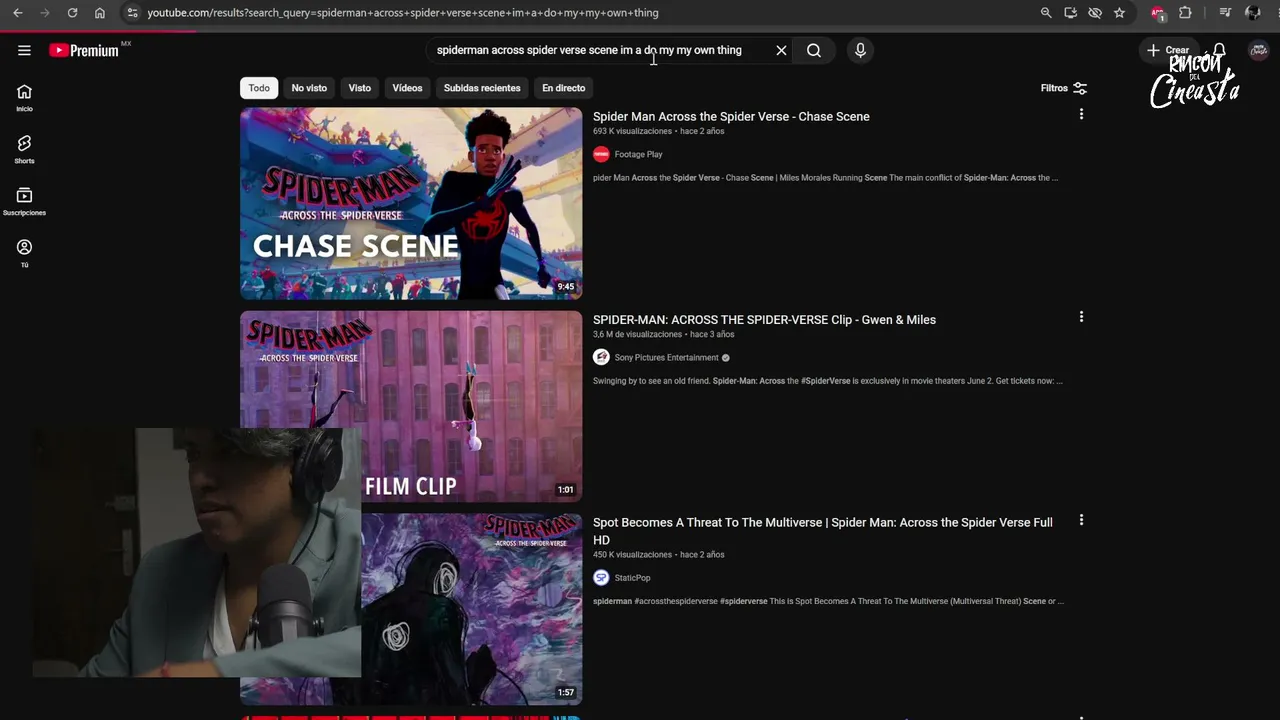Open the Gwen & Miles clip title
The image size is (1280, 720).
pos(764,320)
